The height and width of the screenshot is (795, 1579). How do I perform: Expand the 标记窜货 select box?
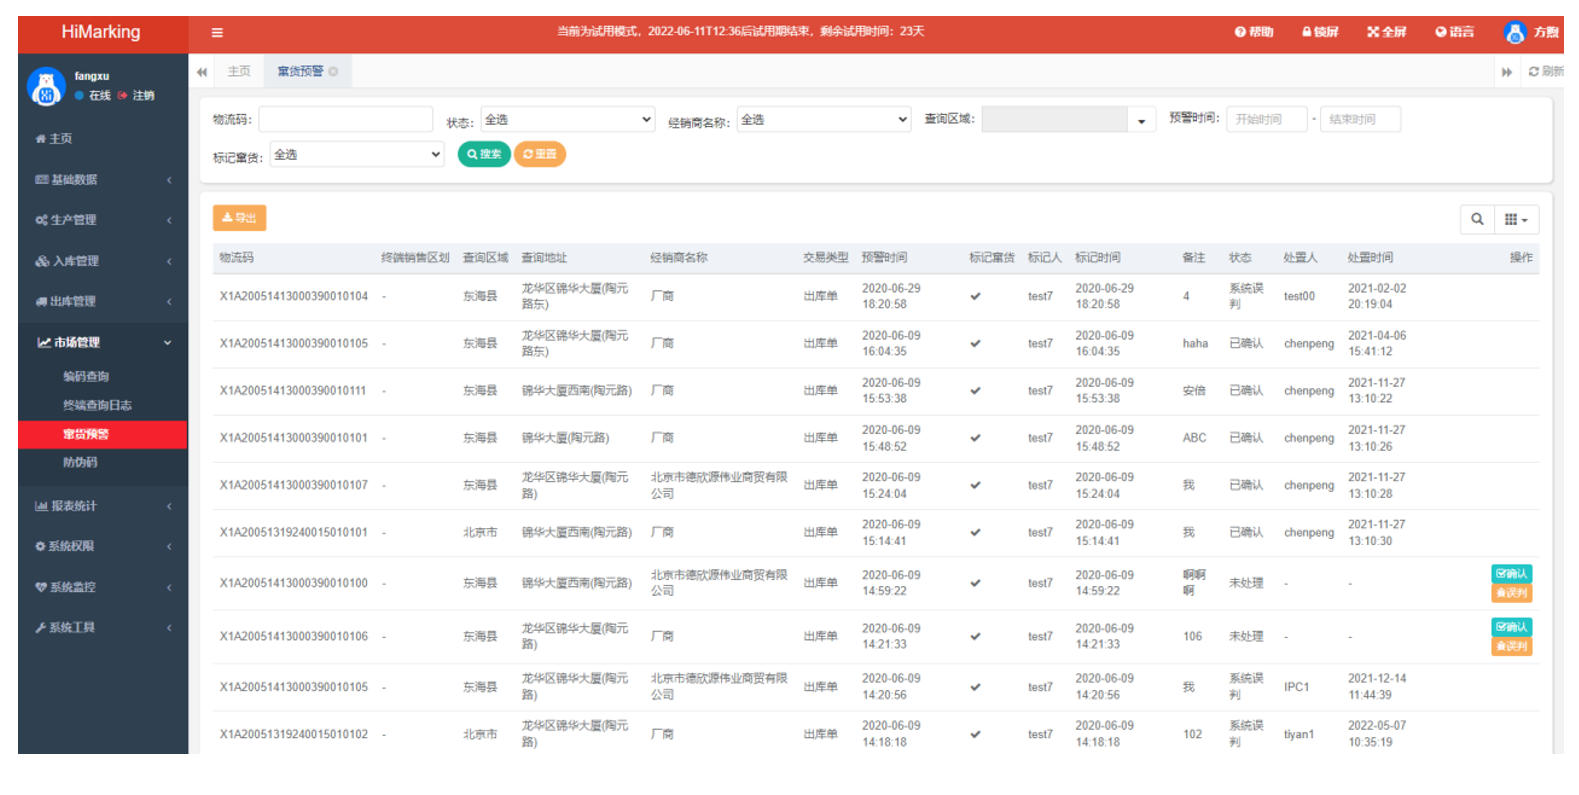pyautogui.click(x=356, y=155)
